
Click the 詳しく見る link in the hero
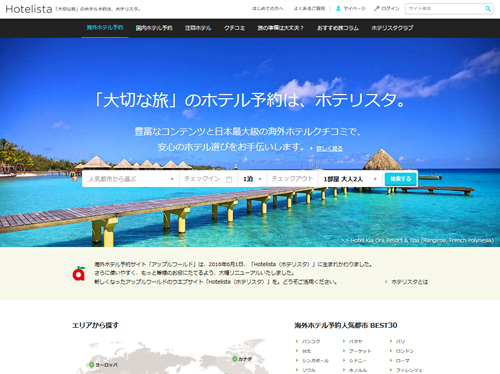[329, 149]
